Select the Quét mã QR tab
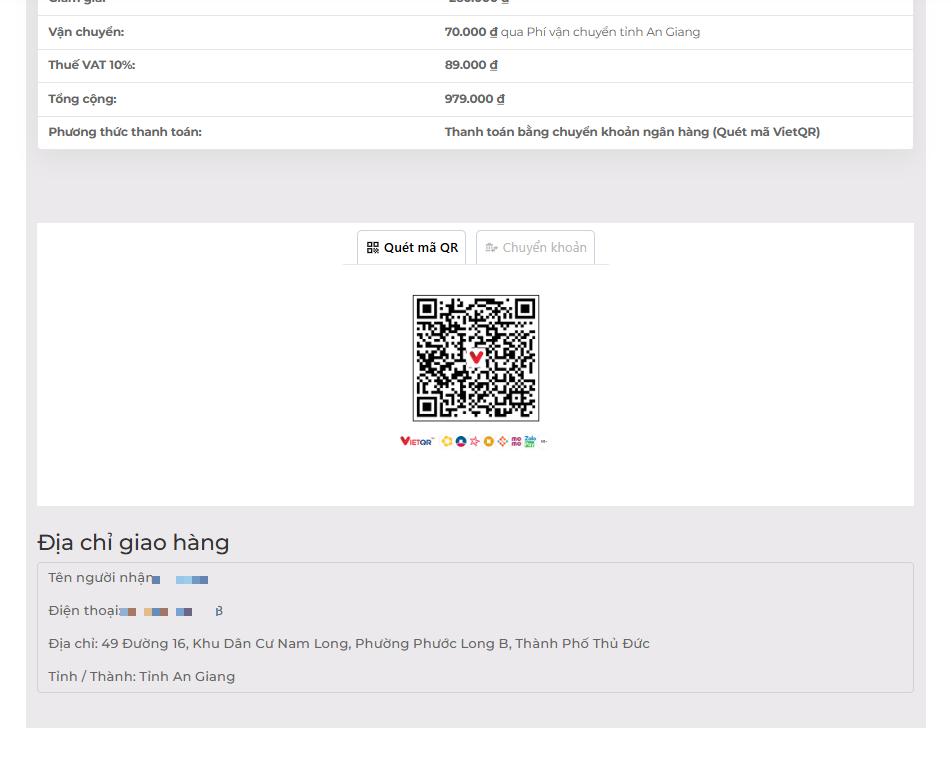 pos(411,246)
